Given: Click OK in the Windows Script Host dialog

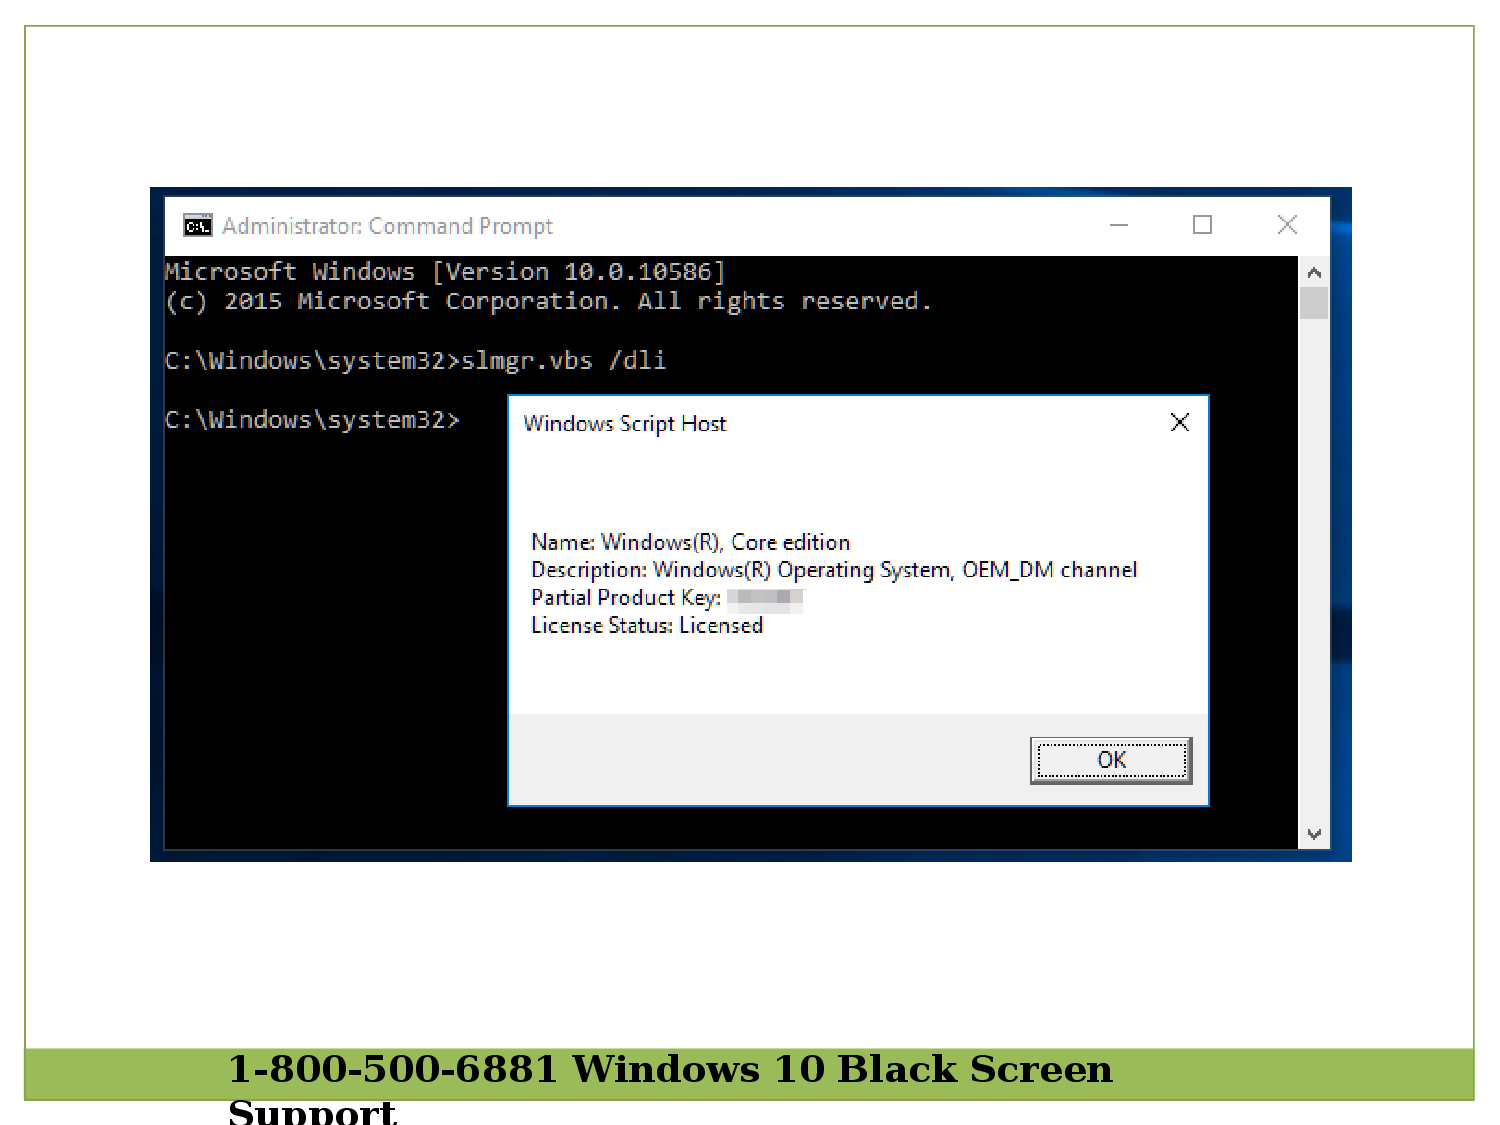Looking at the screenshot, I should (x=1111, y=760).
